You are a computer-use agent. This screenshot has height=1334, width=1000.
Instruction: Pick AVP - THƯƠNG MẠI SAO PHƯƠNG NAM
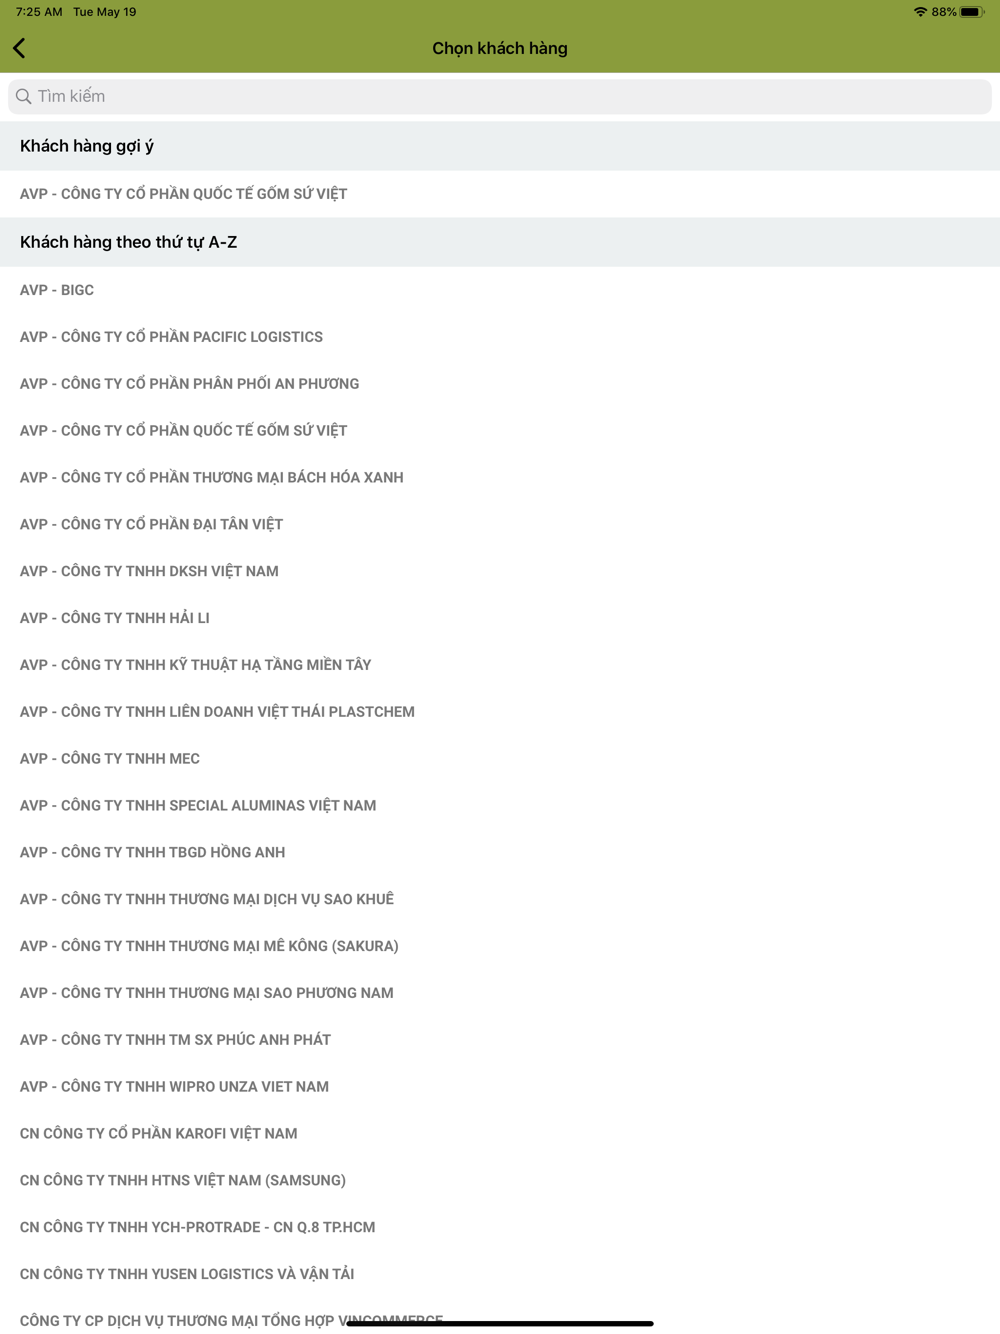tap(500, 993)
